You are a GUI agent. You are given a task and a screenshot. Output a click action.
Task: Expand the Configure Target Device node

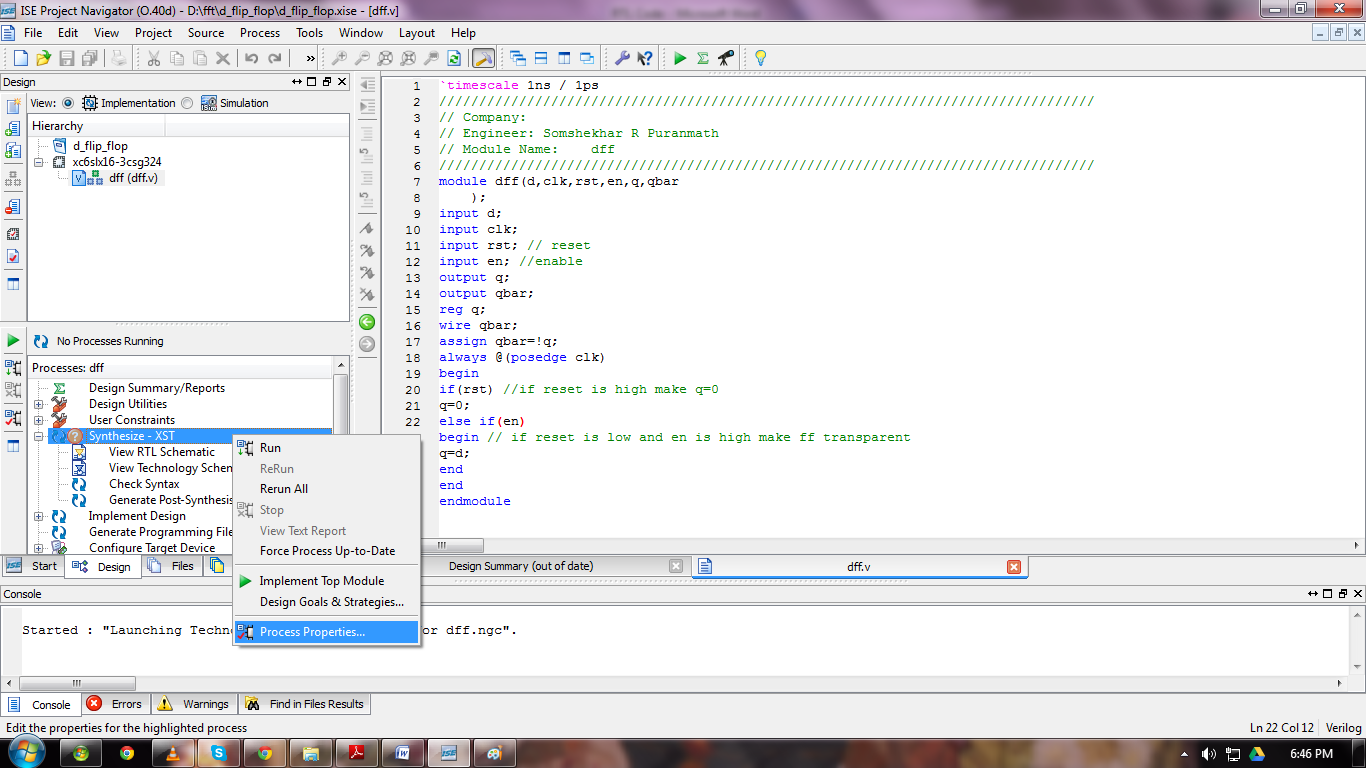click(x=39, y=548)
